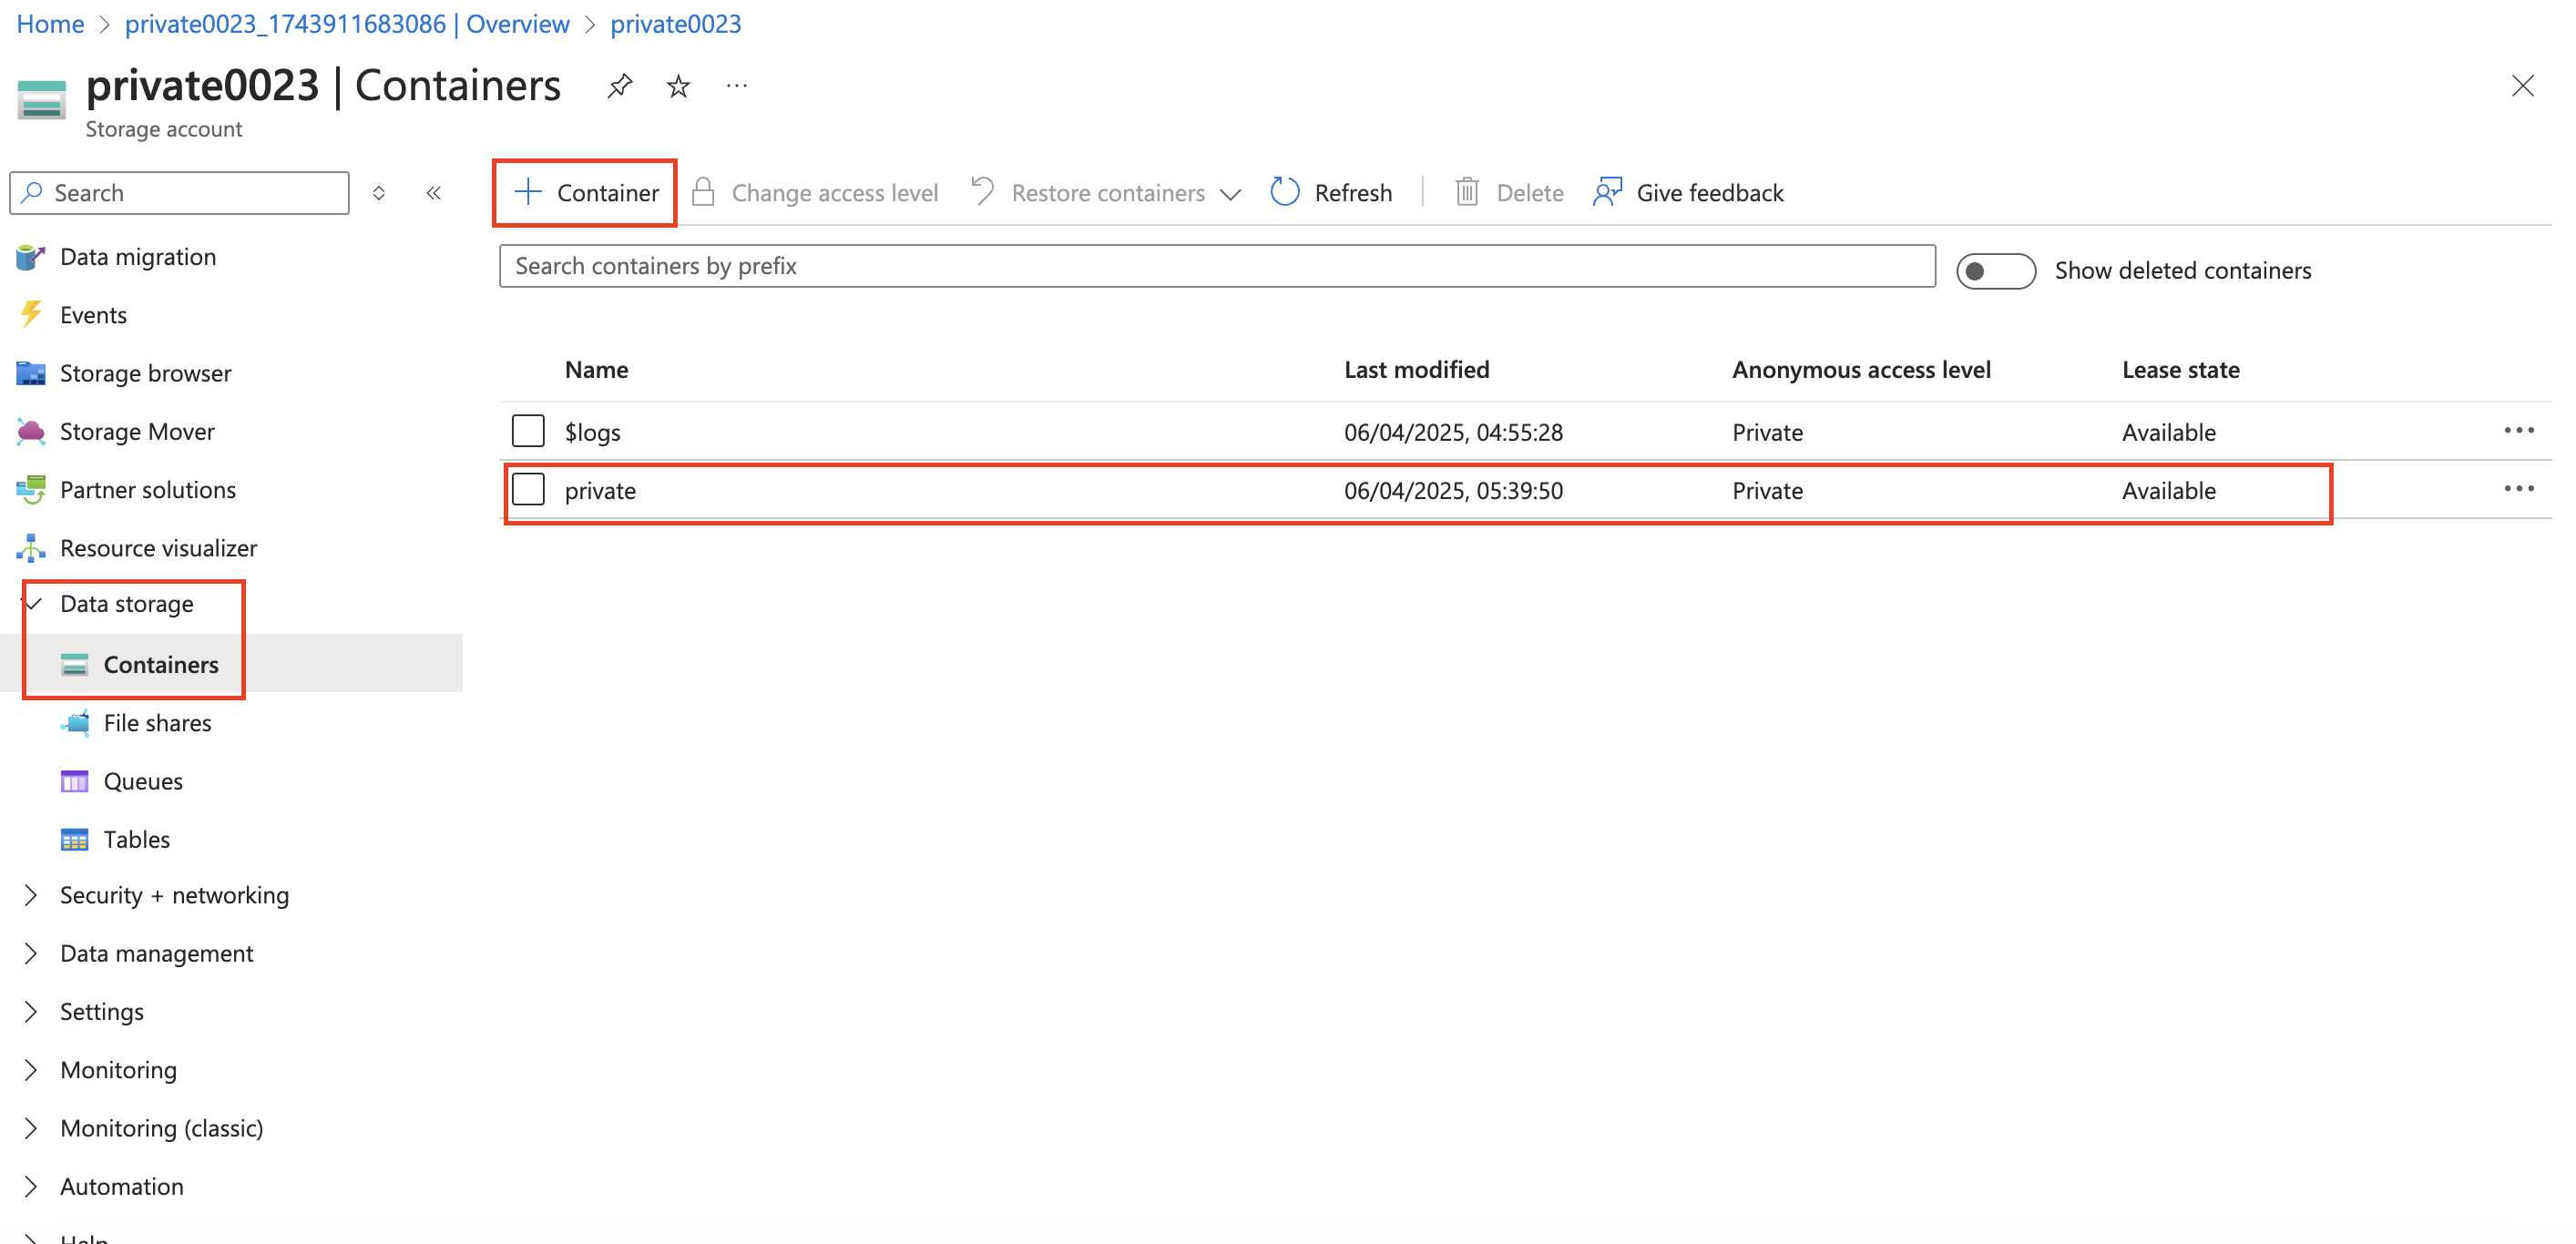Open the ellipsis menu for private row
2576x1244 pixels.
(x=2518, y=488)
